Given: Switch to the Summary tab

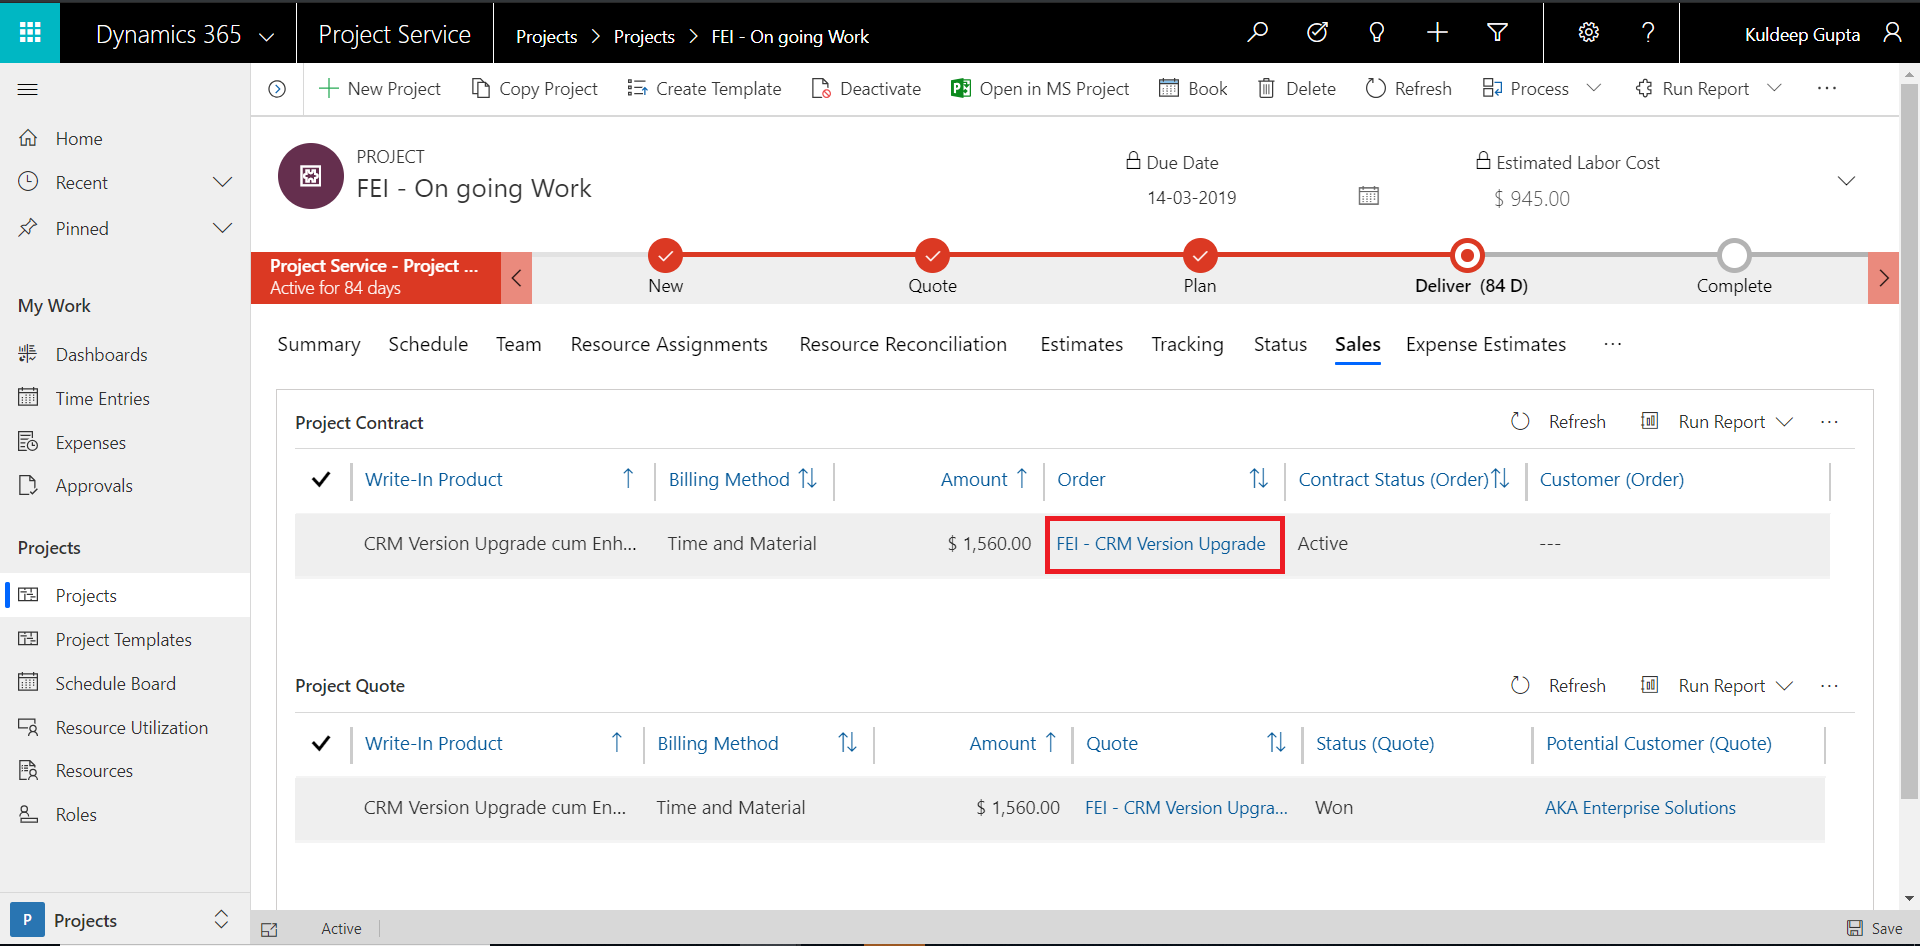Looking at the screenshot, I should coord(319,344).
